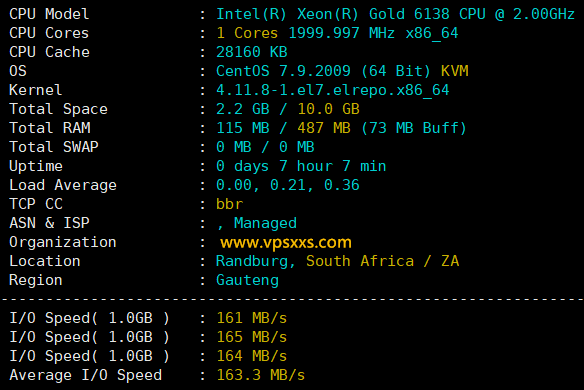The height and width of the screenshot is (390, 584).
Task: Select '2.2 GB' used space value
Action: point(243,109)
